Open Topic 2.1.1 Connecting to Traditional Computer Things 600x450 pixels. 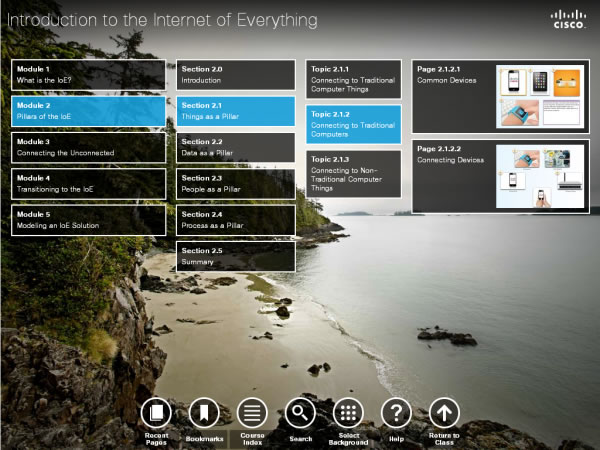(x=353, y=77)
